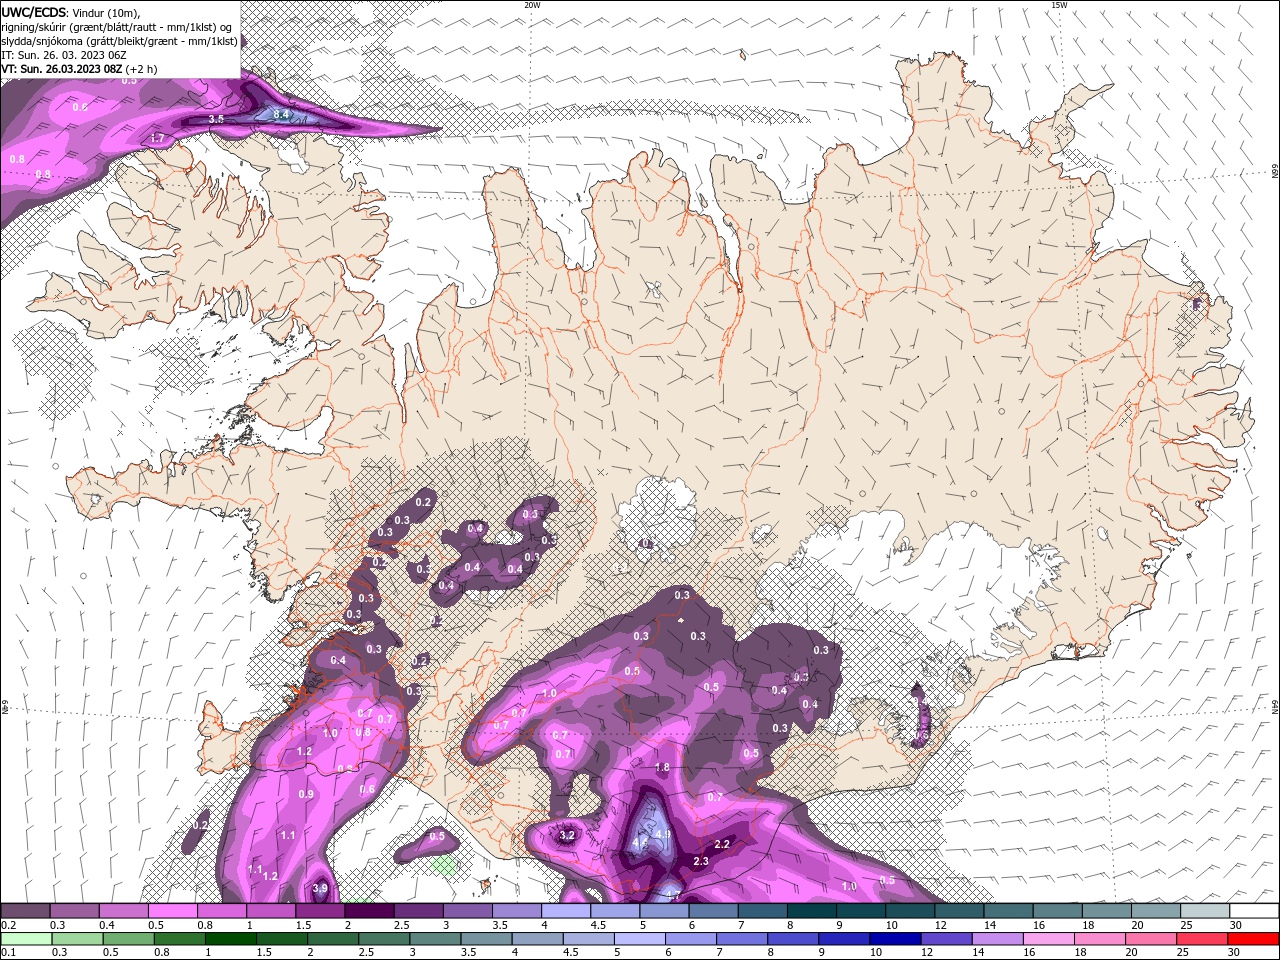This screenshot has height=960, width=1280.
Task: Click the 7 label in the bottom legend row
Action: 719,953
